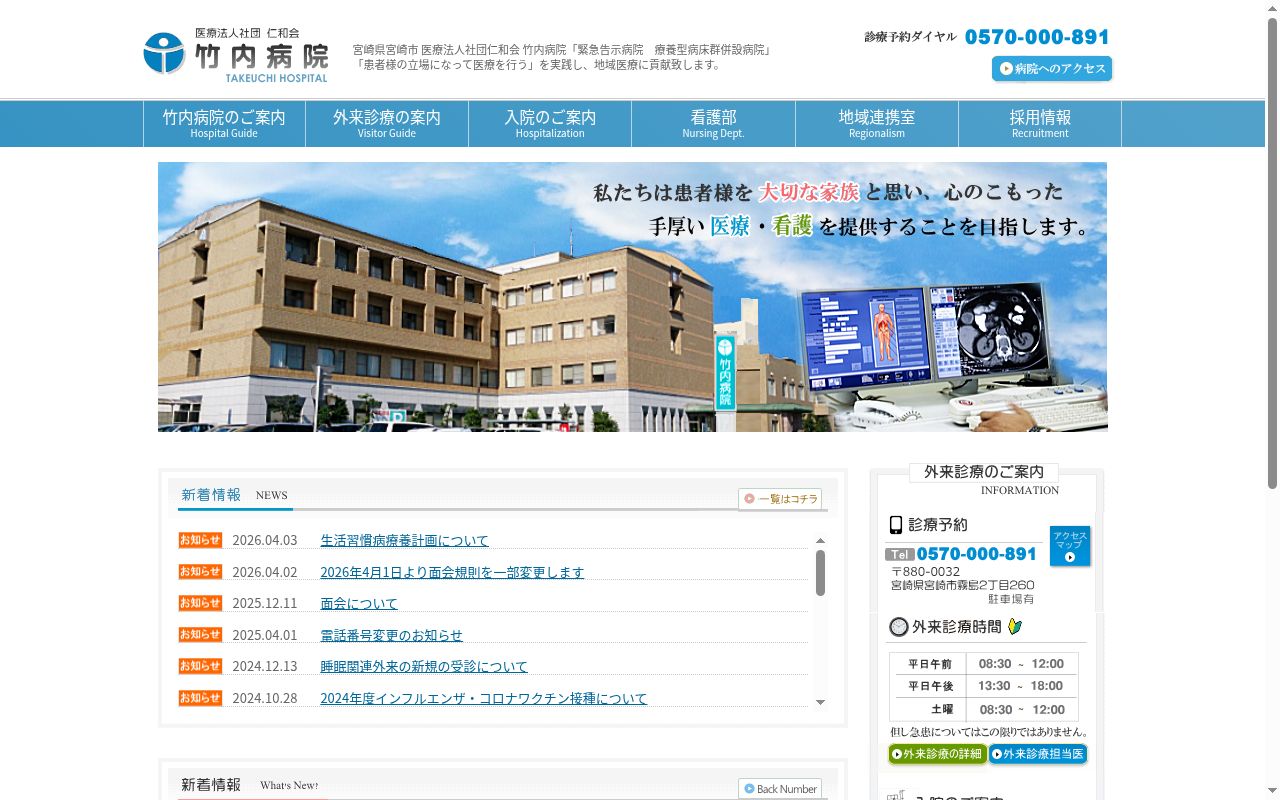The image size is (1280, 800).
Task: Open 看護部 Nursing Dept. menu
Action: (713, 124)
